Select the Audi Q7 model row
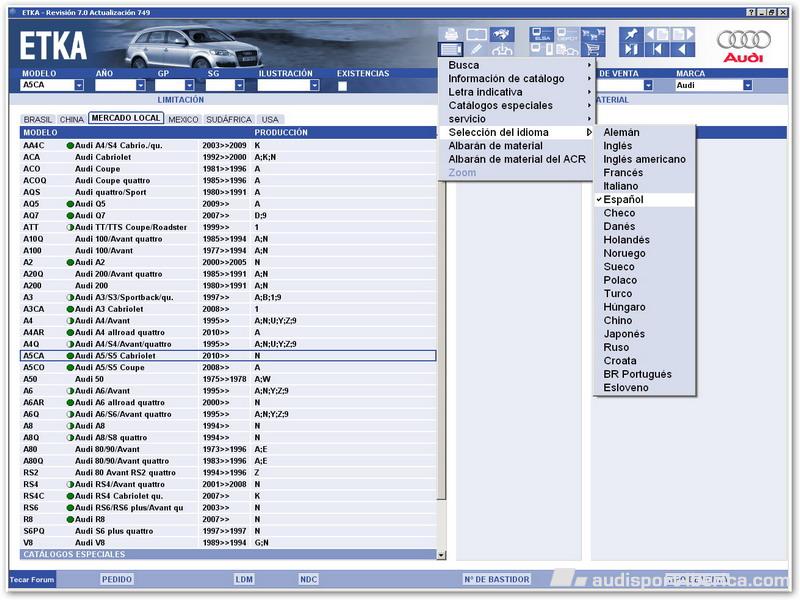The width and height of the screenshot is (800, 600). click(228, 216)
